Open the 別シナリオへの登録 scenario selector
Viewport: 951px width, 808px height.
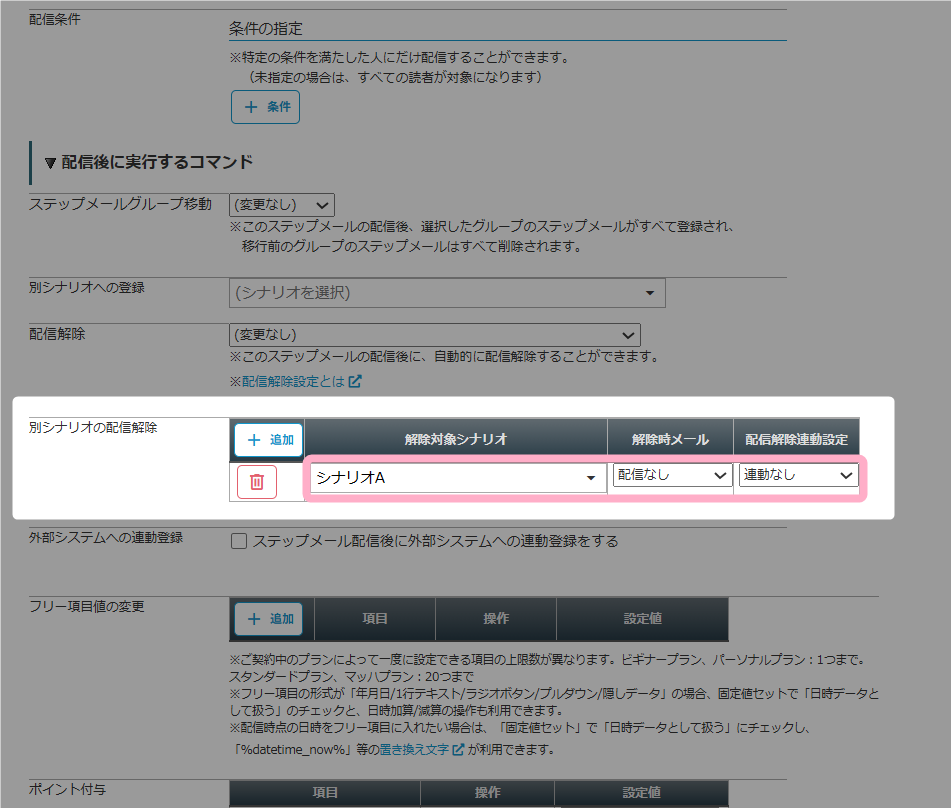(x=446, y=293)
